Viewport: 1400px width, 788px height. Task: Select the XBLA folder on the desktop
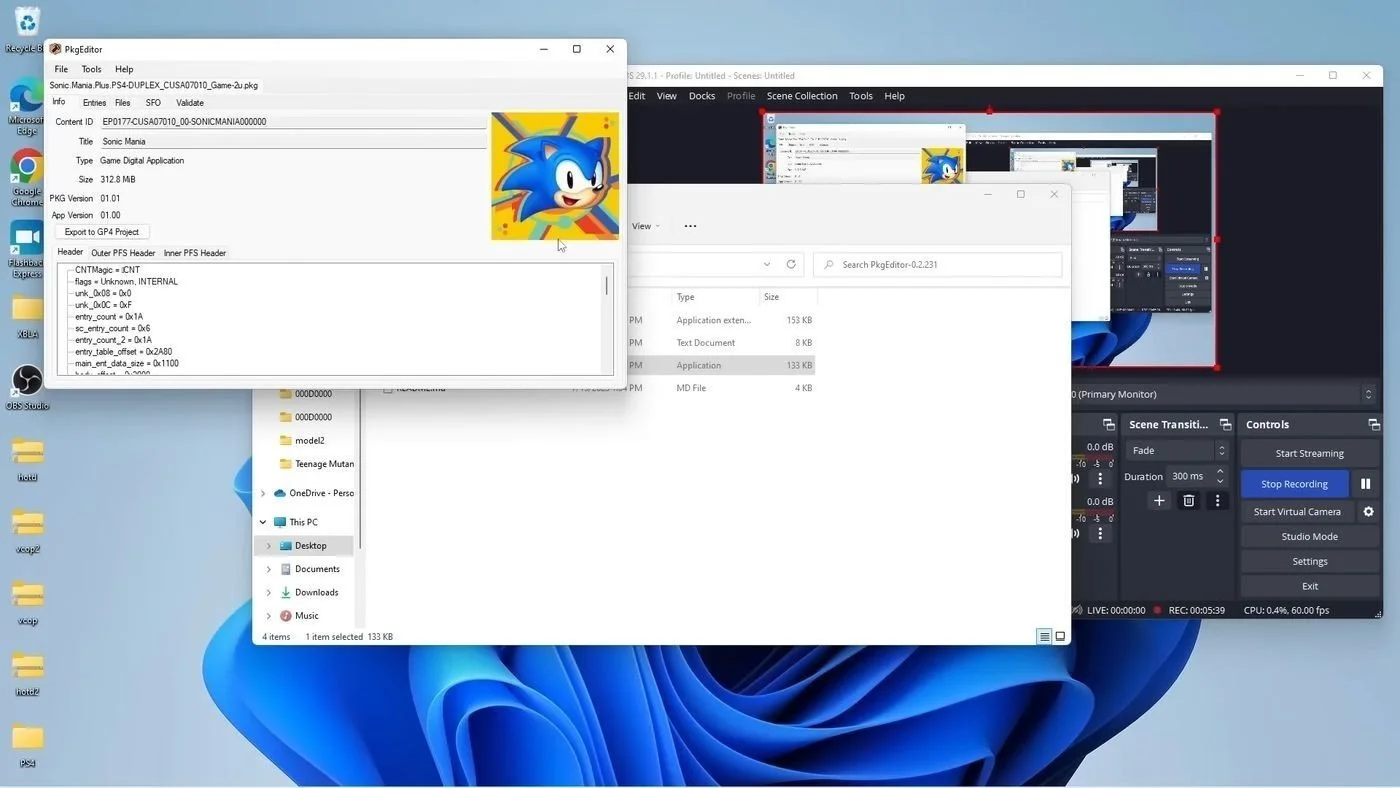[x=27, y=318]
